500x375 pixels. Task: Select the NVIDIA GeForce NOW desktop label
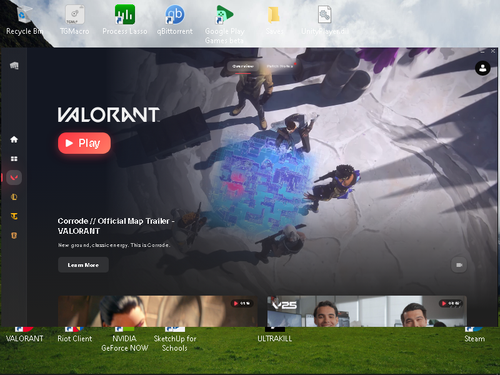pyautogui.click(x=125, y=343)
